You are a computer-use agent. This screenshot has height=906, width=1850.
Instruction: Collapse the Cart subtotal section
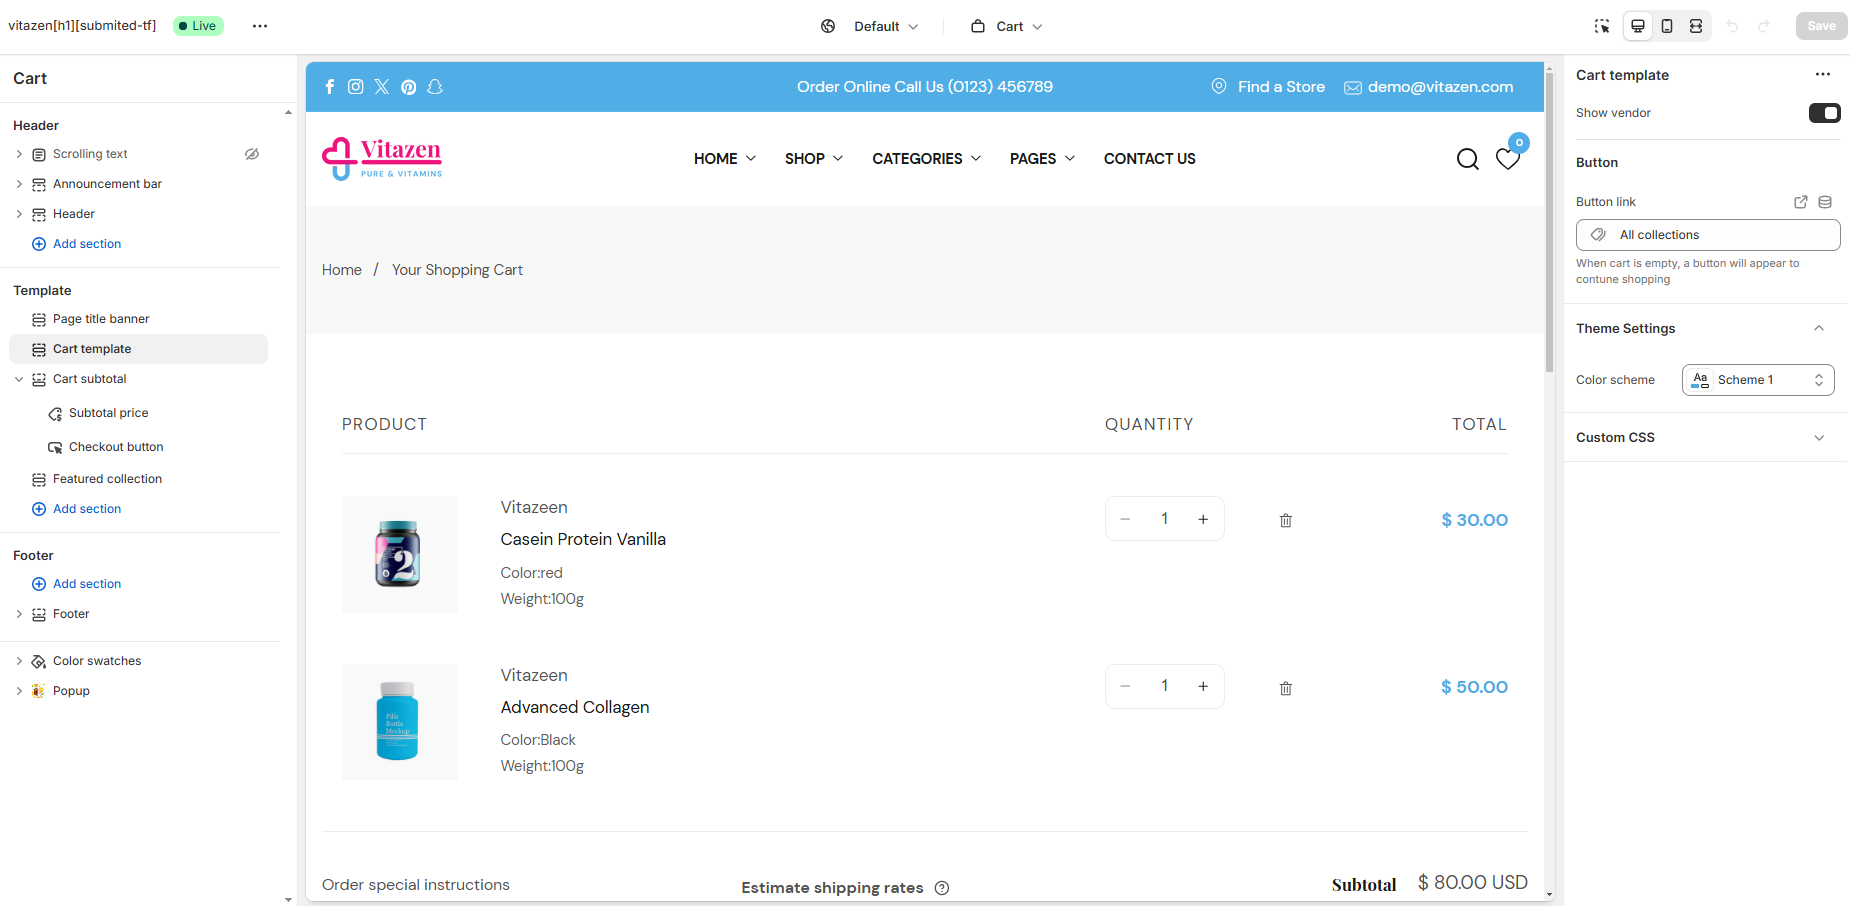(19, 379)
